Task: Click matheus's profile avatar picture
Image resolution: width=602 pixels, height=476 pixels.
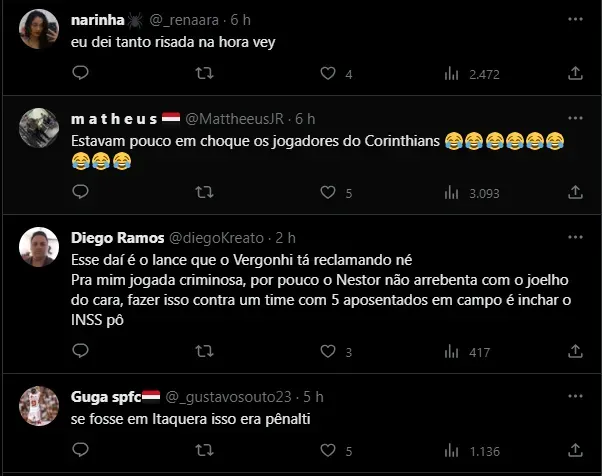Action: point(38,126)
